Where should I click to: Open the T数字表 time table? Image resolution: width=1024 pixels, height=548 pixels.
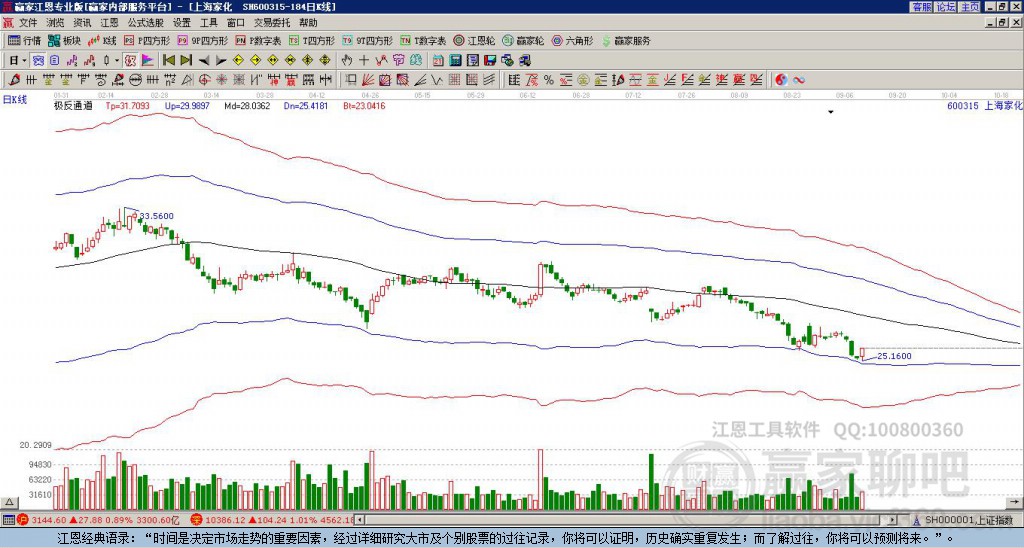point(423,40)
